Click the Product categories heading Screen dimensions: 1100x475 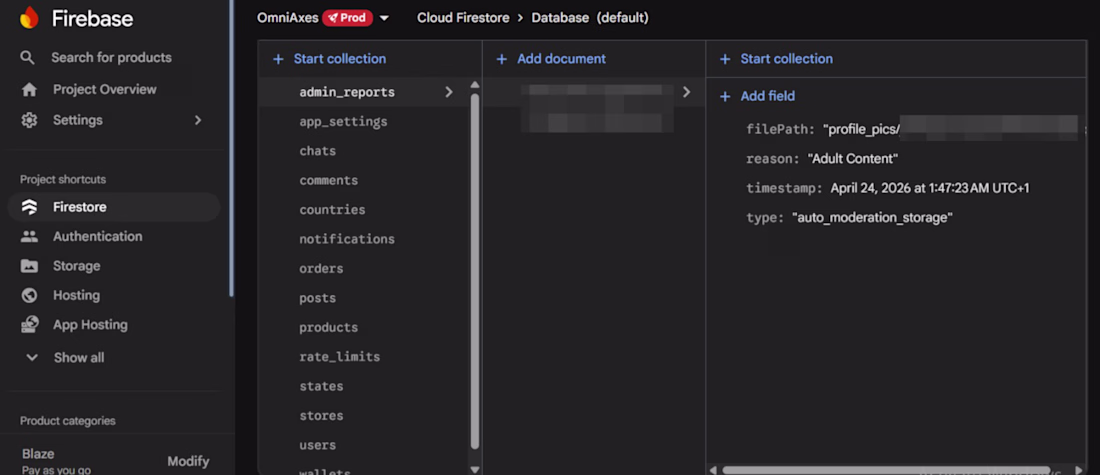(68, 421)
